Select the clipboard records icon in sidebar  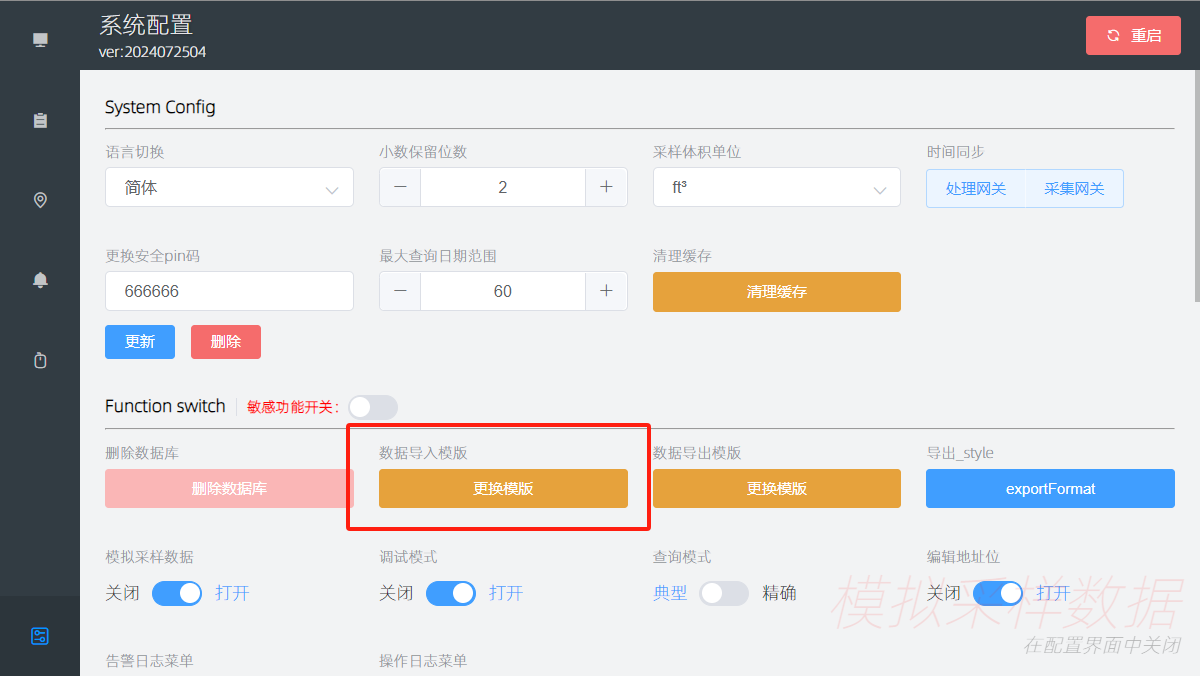(40, 120)
